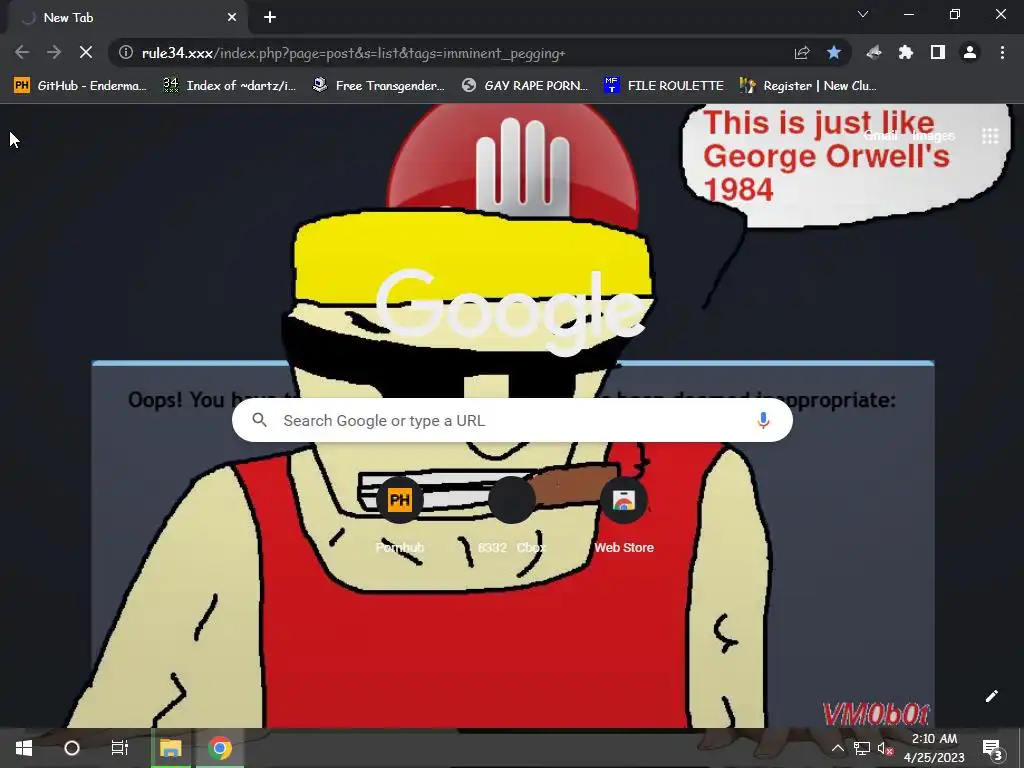Show hidden tray icons
1024x768 pixels.
click(837, 748)
